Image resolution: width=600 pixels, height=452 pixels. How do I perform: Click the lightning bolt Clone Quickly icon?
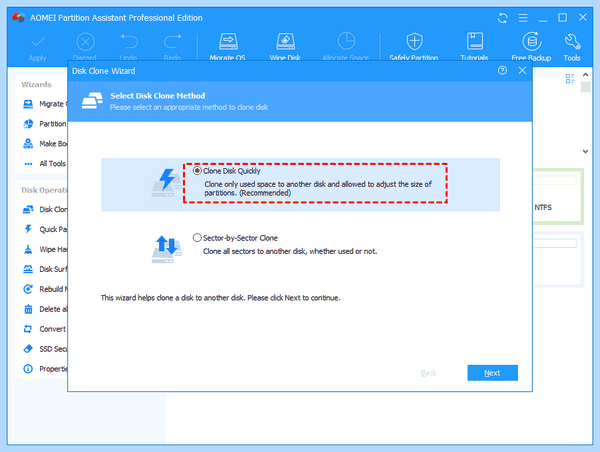tap(167, 182)
